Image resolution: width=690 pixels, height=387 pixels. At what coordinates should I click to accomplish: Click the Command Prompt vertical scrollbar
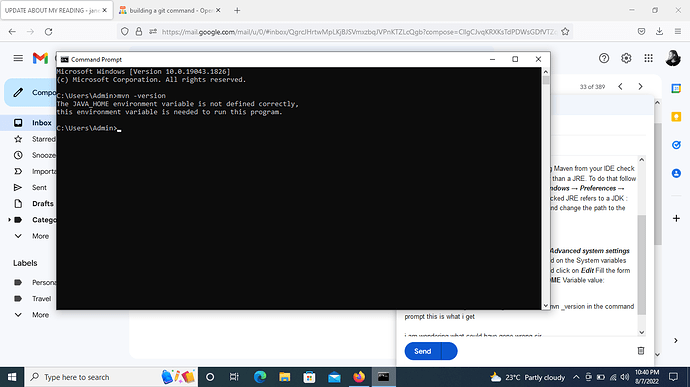pos(546,188)
